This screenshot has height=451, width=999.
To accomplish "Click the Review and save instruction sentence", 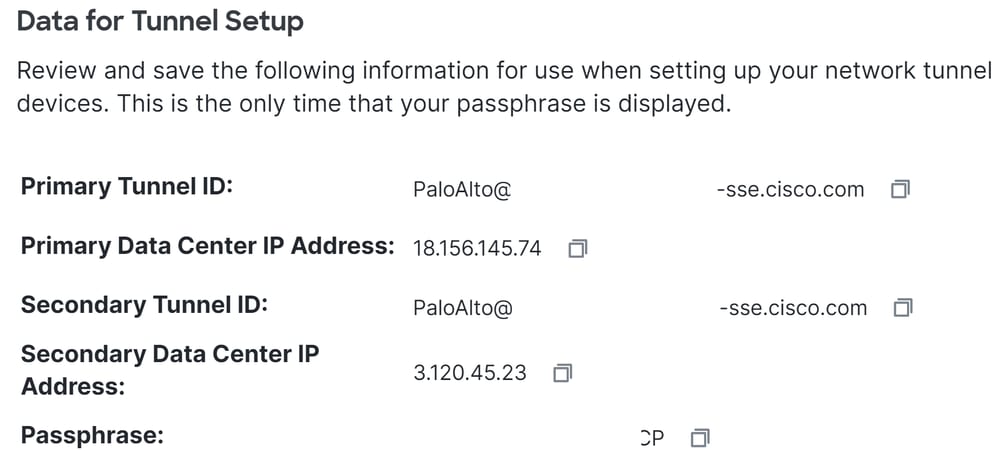I will [x=504, y=71].
